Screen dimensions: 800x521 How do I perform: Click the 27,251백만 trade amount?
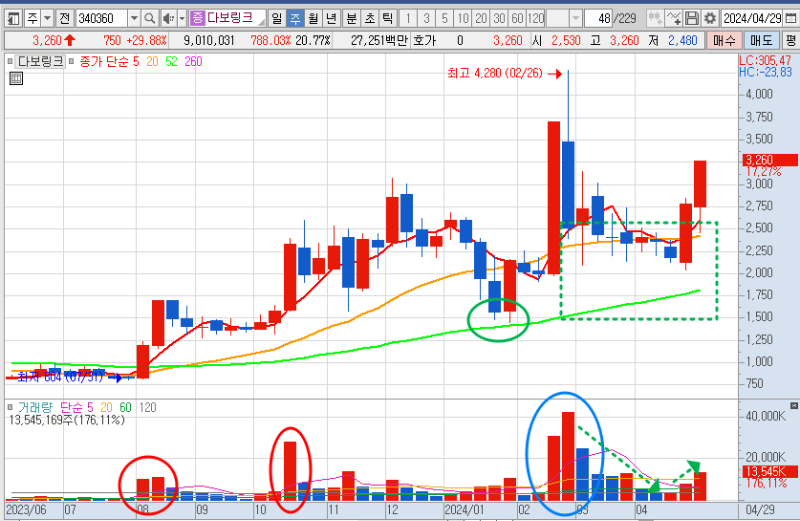point(379,40)
